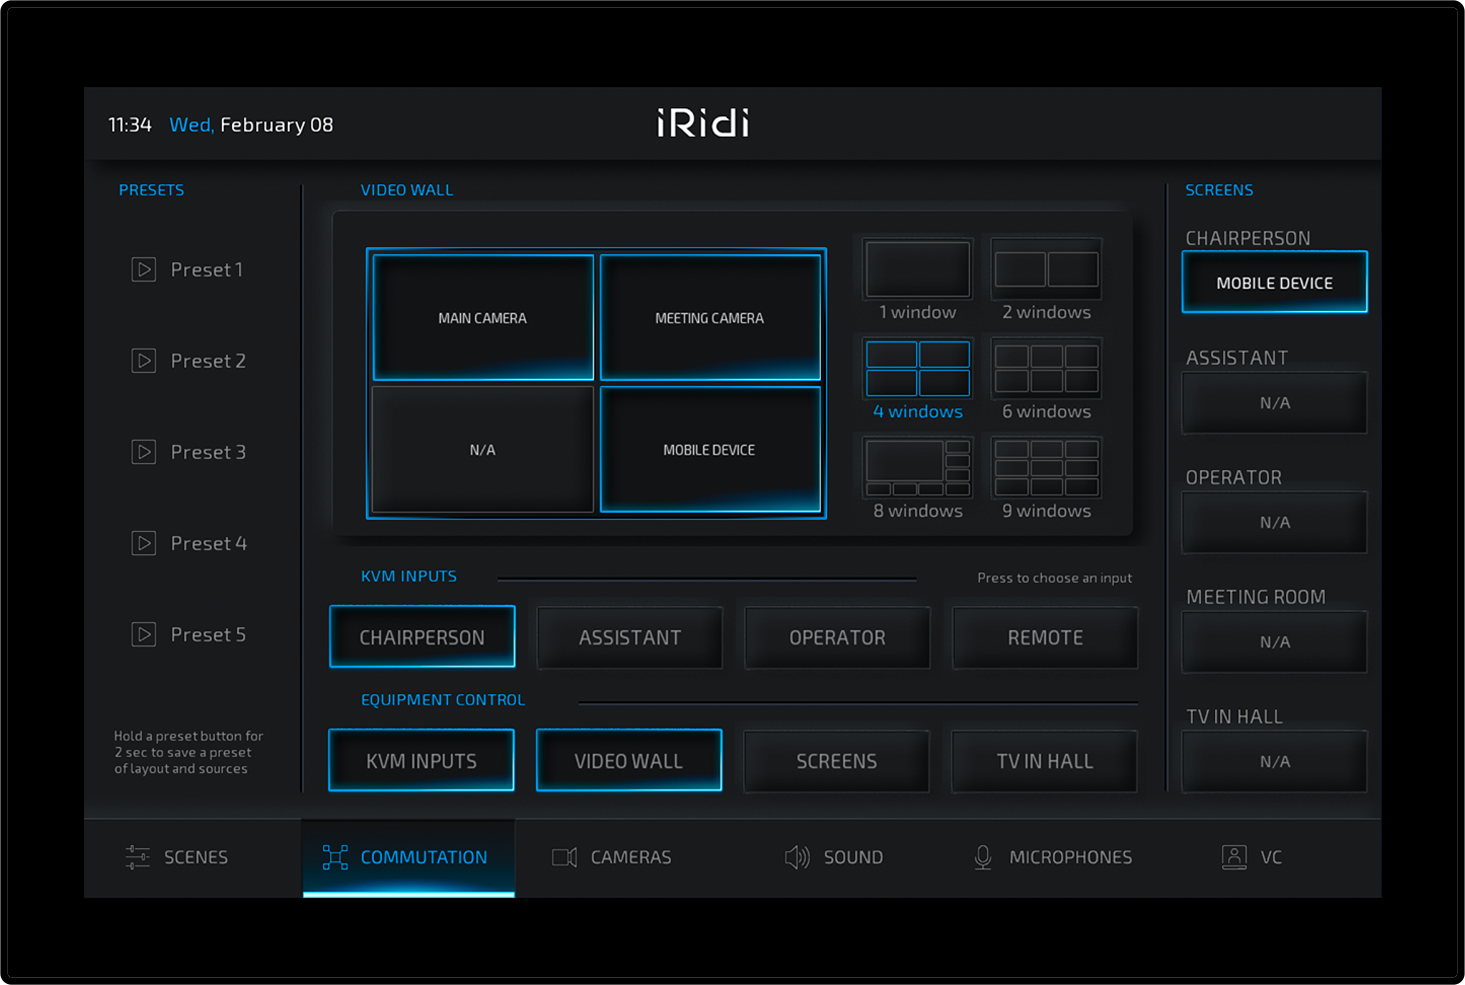Select the 2 windows layout icon
Screen dimensions: 1465x985
pyautogui.click(x=1046, y=269)
